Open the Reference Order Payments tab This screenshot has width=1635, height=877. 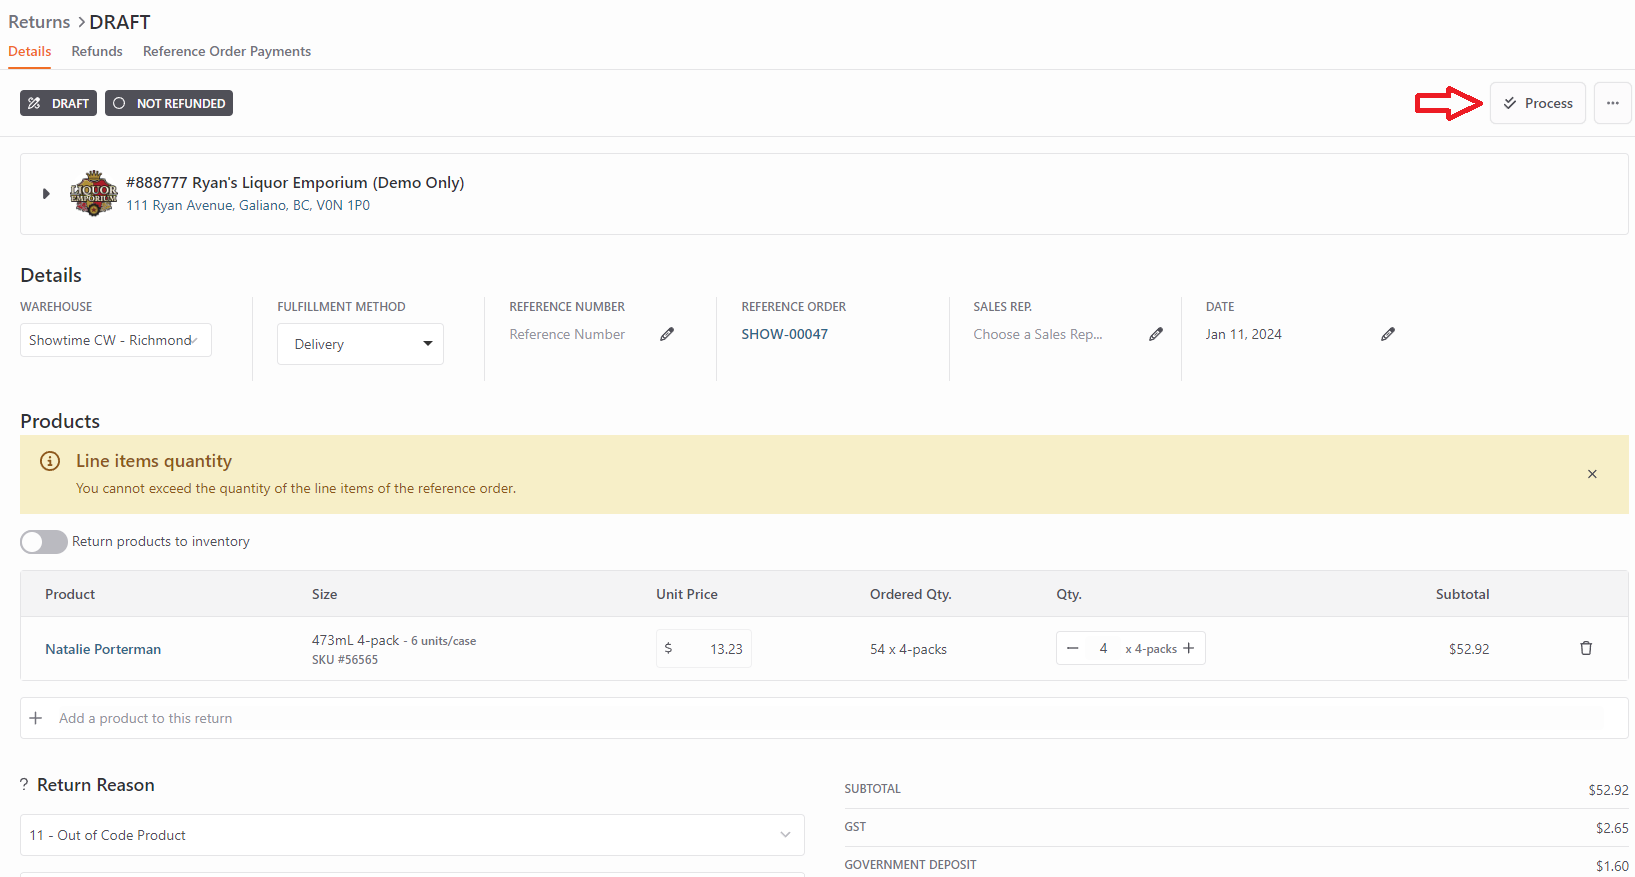(x=227, y=51)
